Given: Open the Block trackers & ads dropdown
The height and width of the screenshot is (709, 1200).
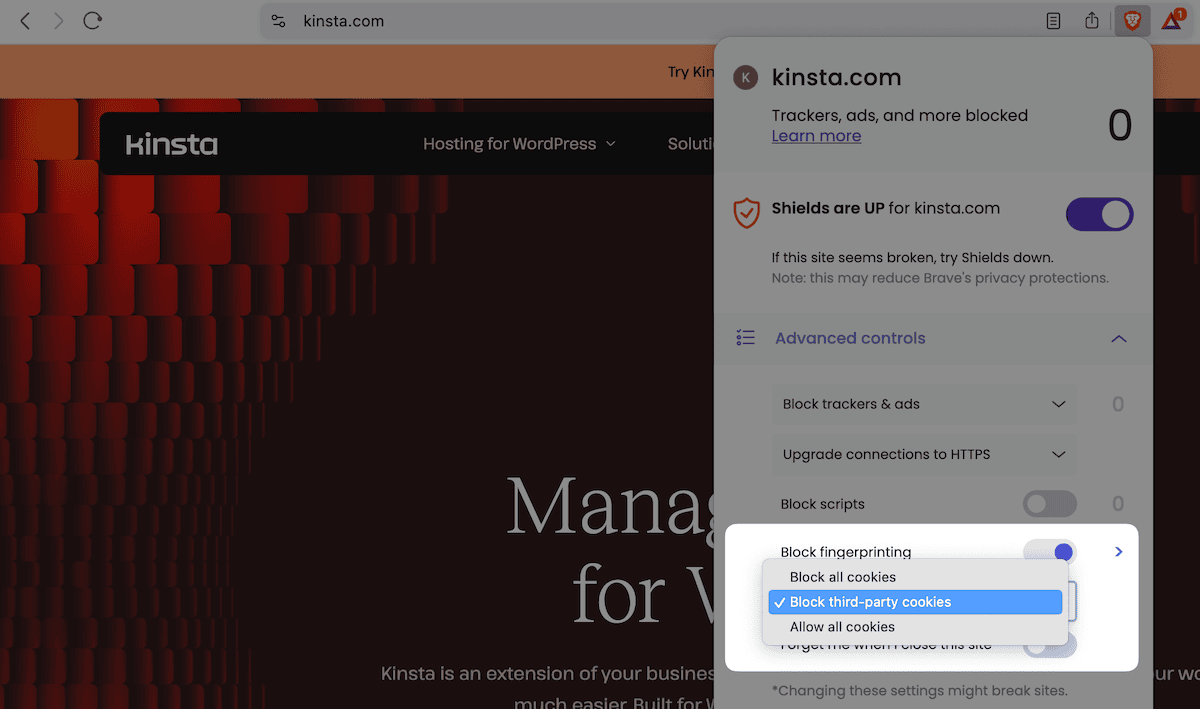Looking at the screenshot, I should point(925,404).
